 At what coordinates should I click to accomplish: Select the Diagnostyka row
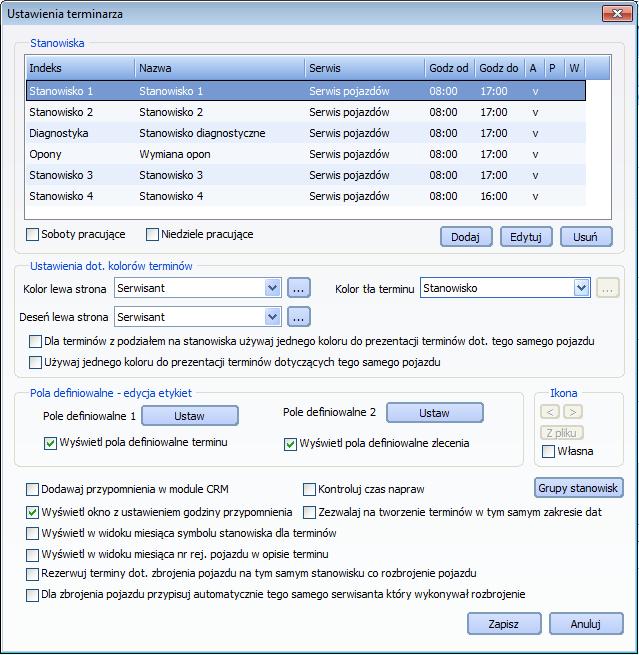pyautogui.click(x=306, y=133)
